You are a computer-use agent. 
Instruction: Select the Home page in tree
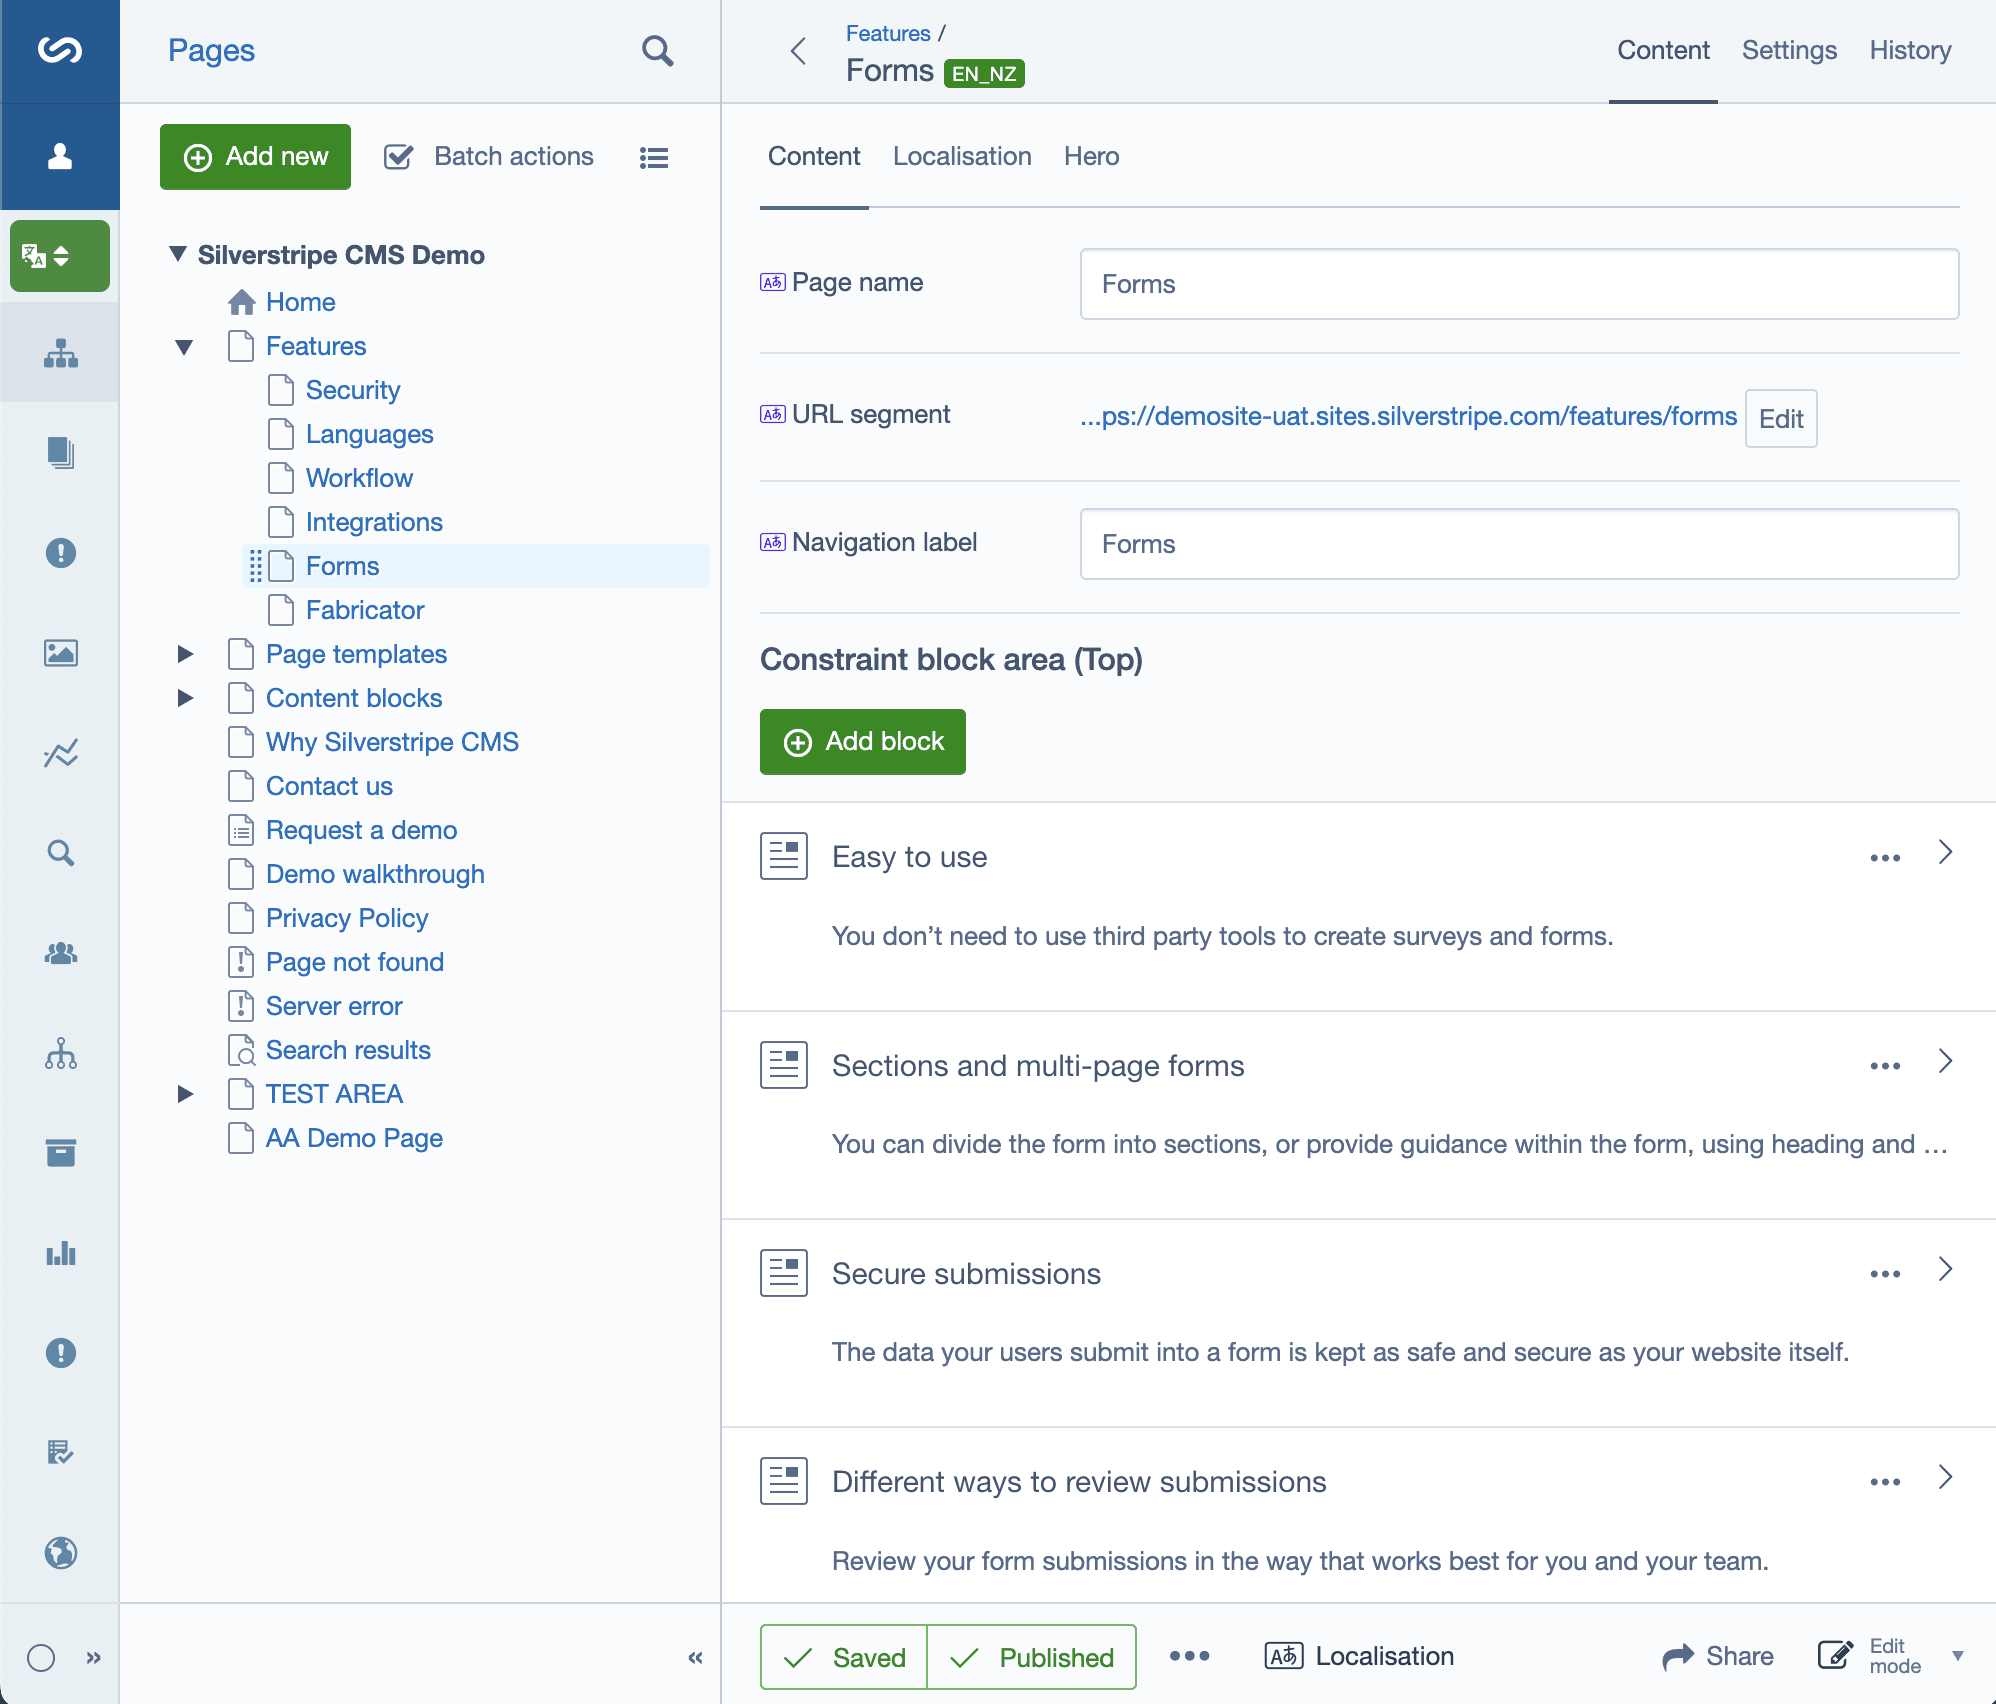300,302
